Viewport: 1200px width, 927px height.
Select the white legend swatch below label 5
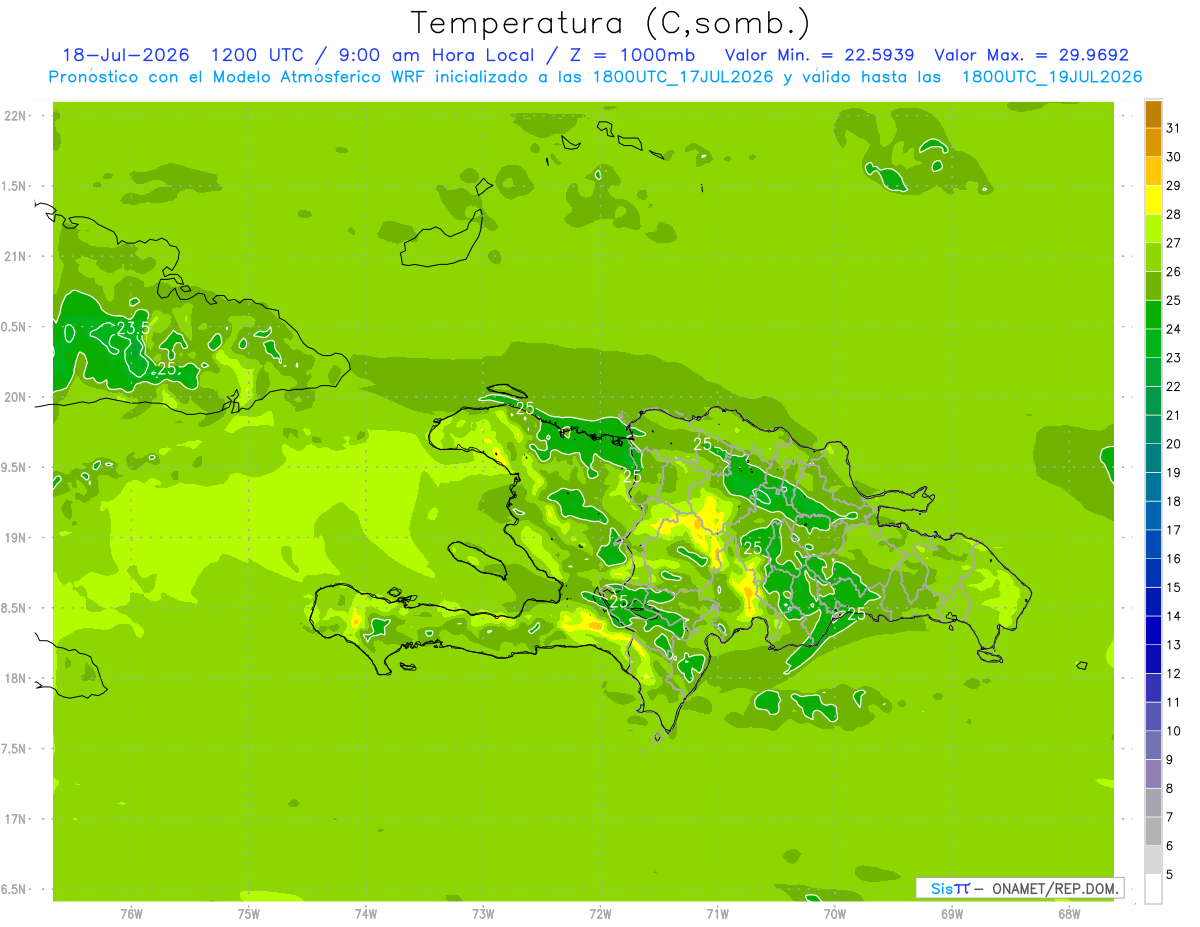tap(1153, 889)
